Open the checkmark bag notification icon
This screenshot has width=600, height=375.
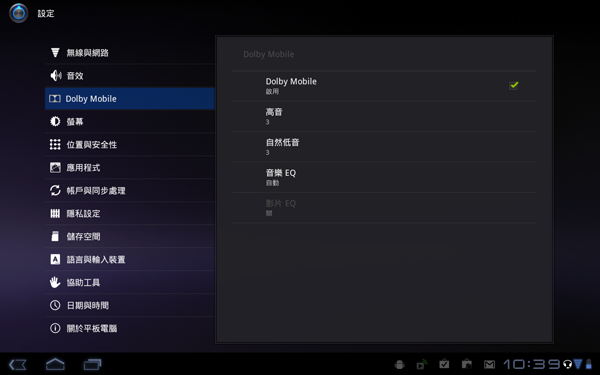point(444,364)
